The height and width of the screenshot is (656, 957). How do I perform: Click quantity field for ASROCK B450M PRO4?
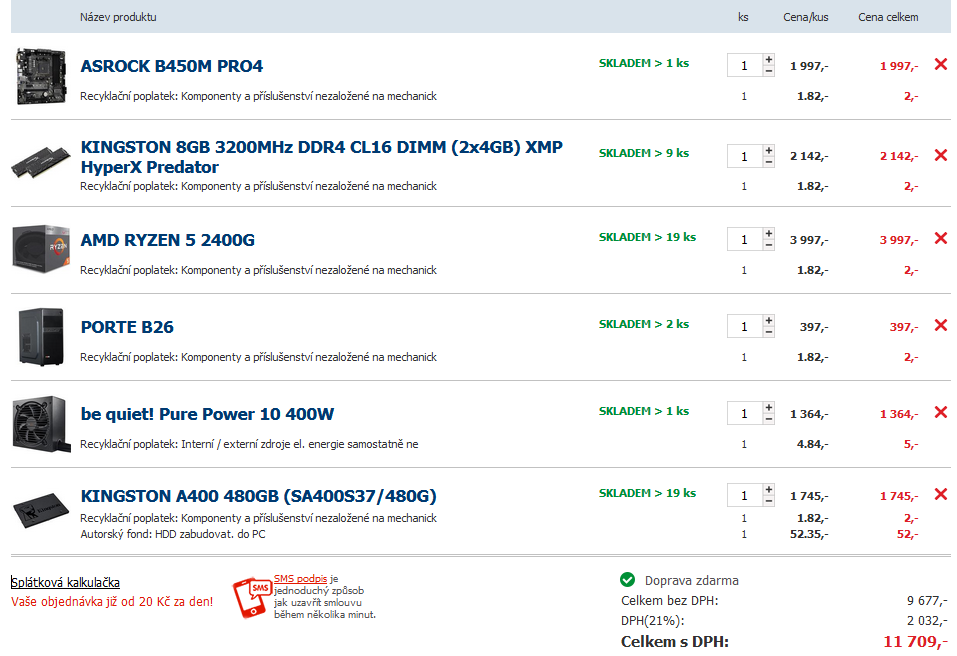pyautogui.click(x=745, y=65)
